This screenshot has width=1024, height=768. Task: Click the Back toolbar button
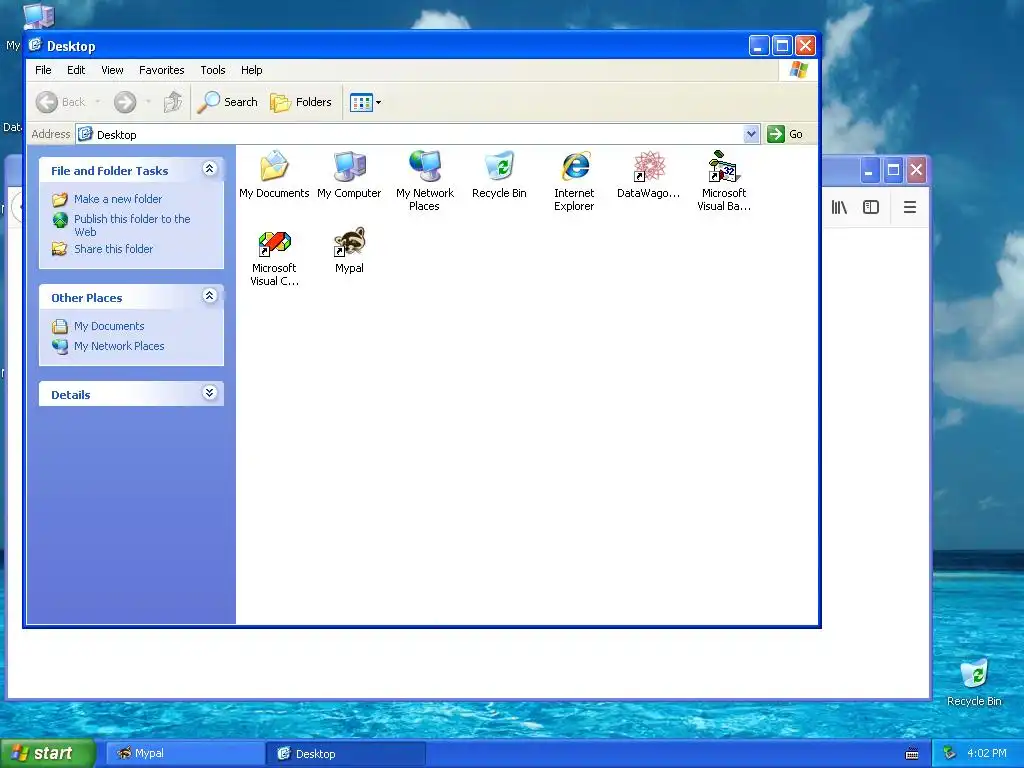61,102
